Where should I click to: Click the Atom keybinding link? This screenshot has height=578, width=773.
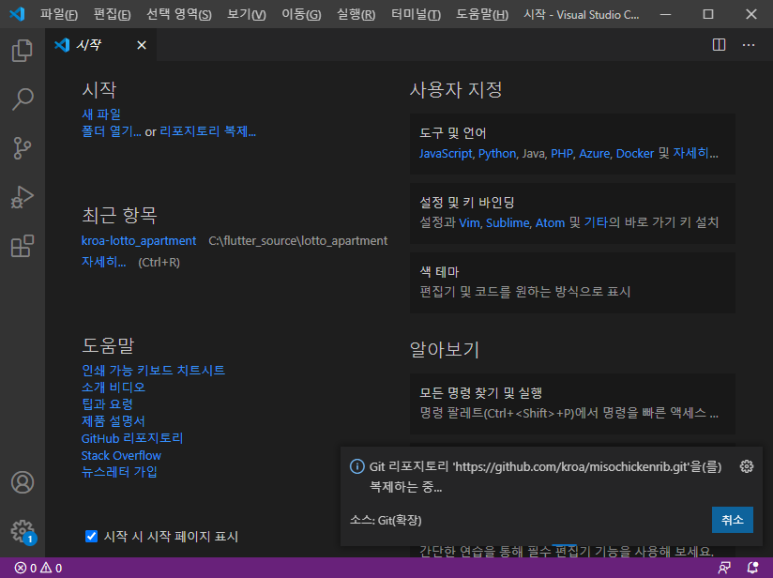click(x=550, y=223)
